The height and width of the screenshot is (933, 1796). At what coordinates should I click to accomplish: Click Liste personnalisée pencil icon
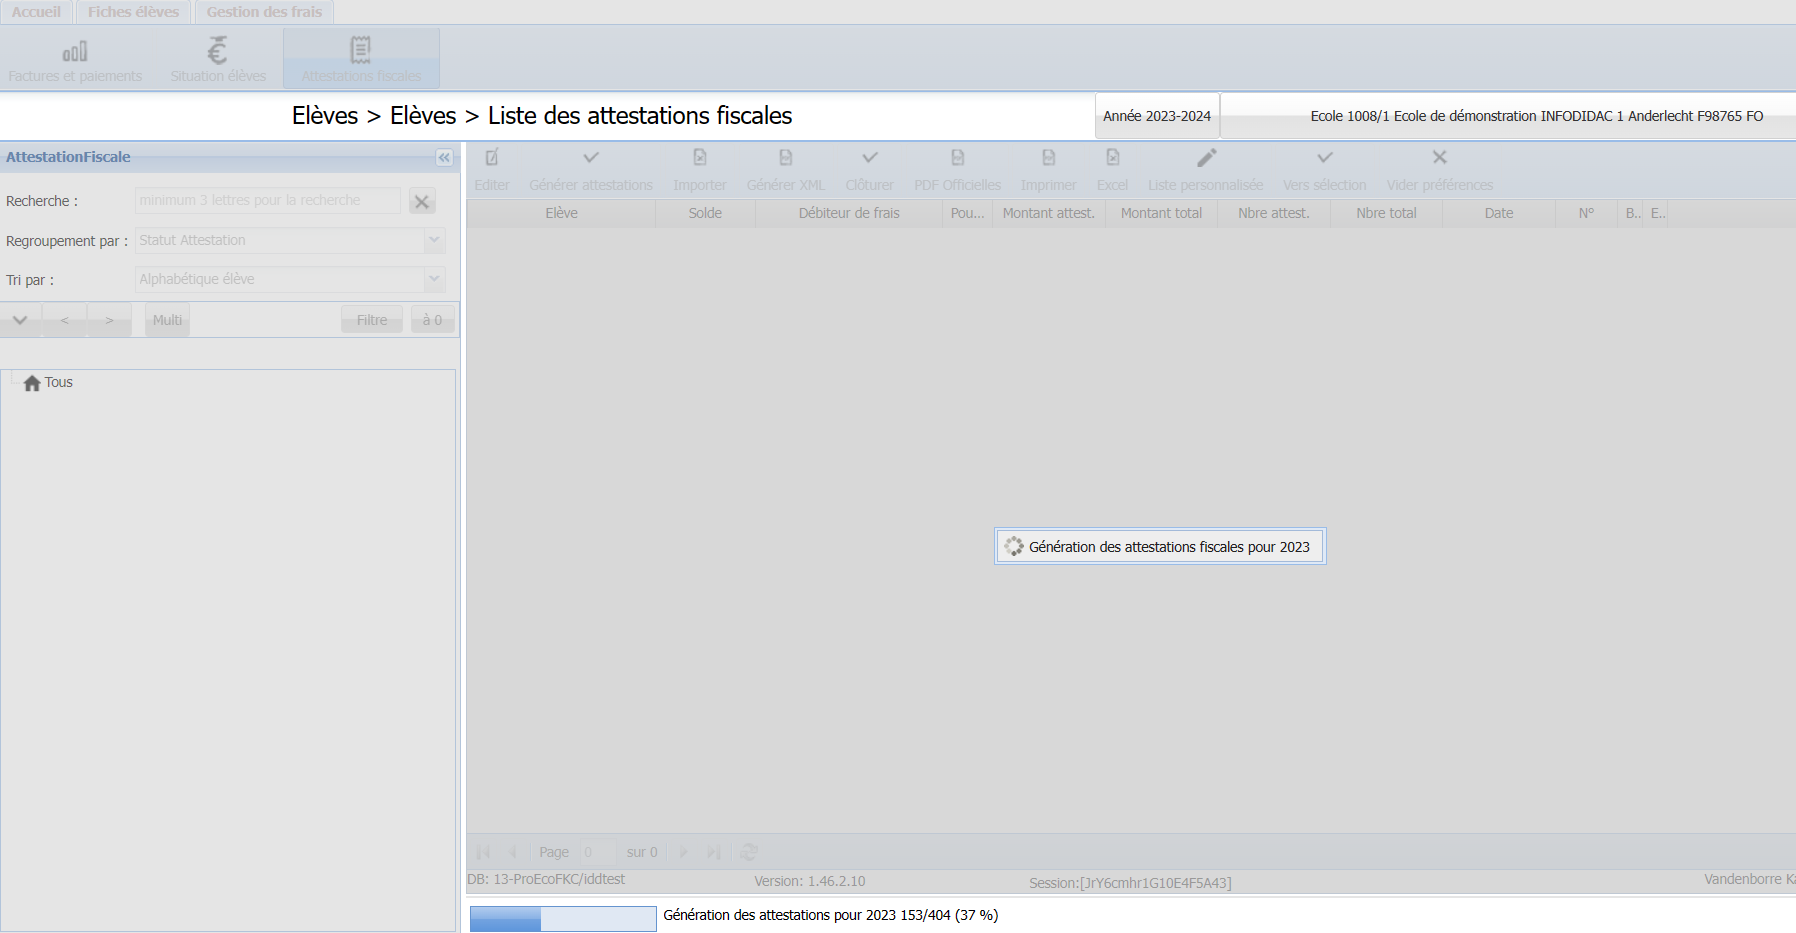(1206, 158)
